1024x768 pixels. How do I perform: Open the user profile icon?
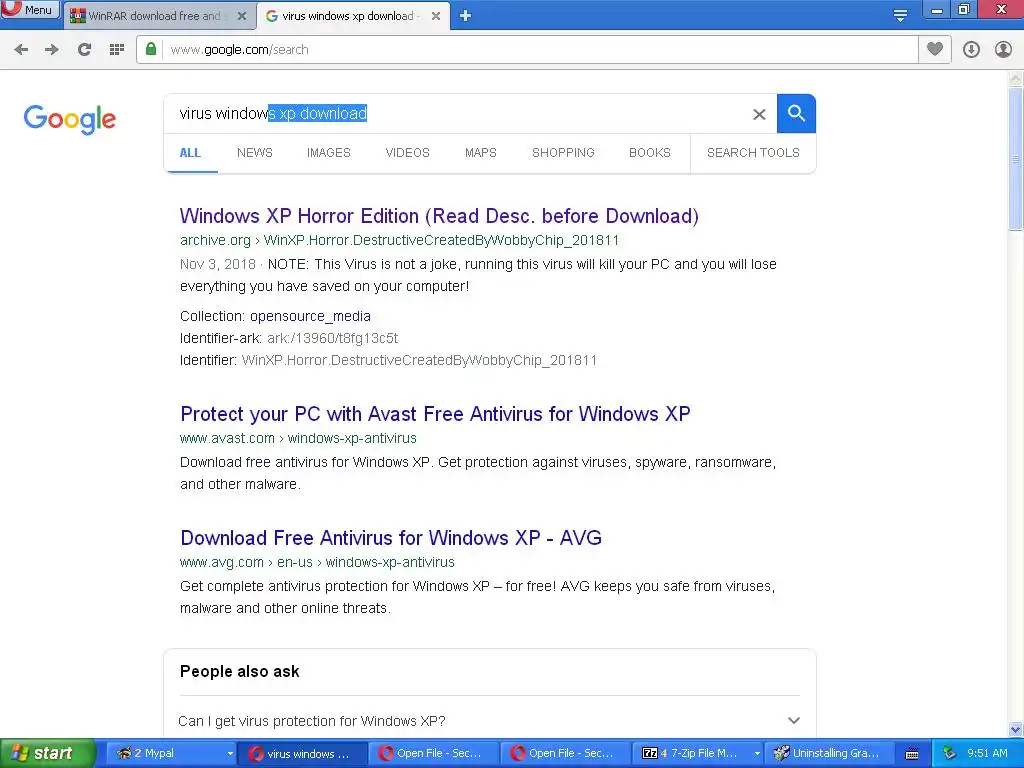pyautogui.click(x=1003, y=50)
